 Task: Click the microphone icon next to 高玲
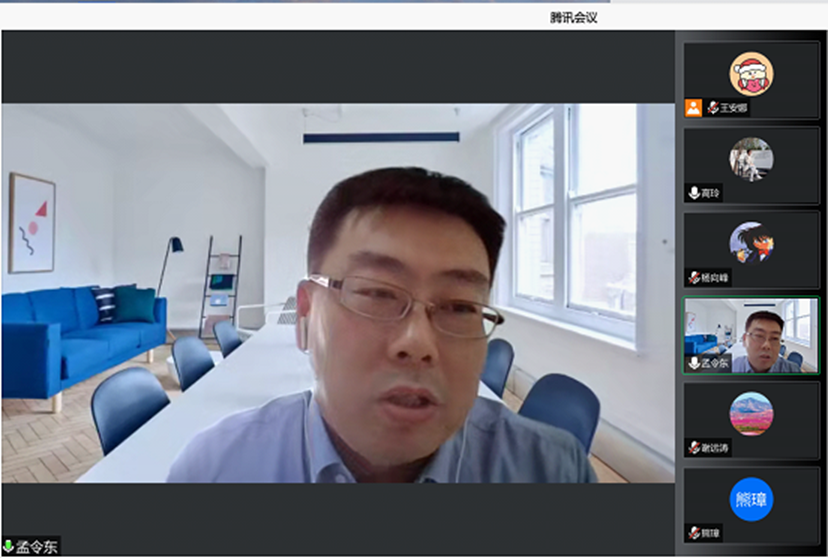(x=694, y=192)
